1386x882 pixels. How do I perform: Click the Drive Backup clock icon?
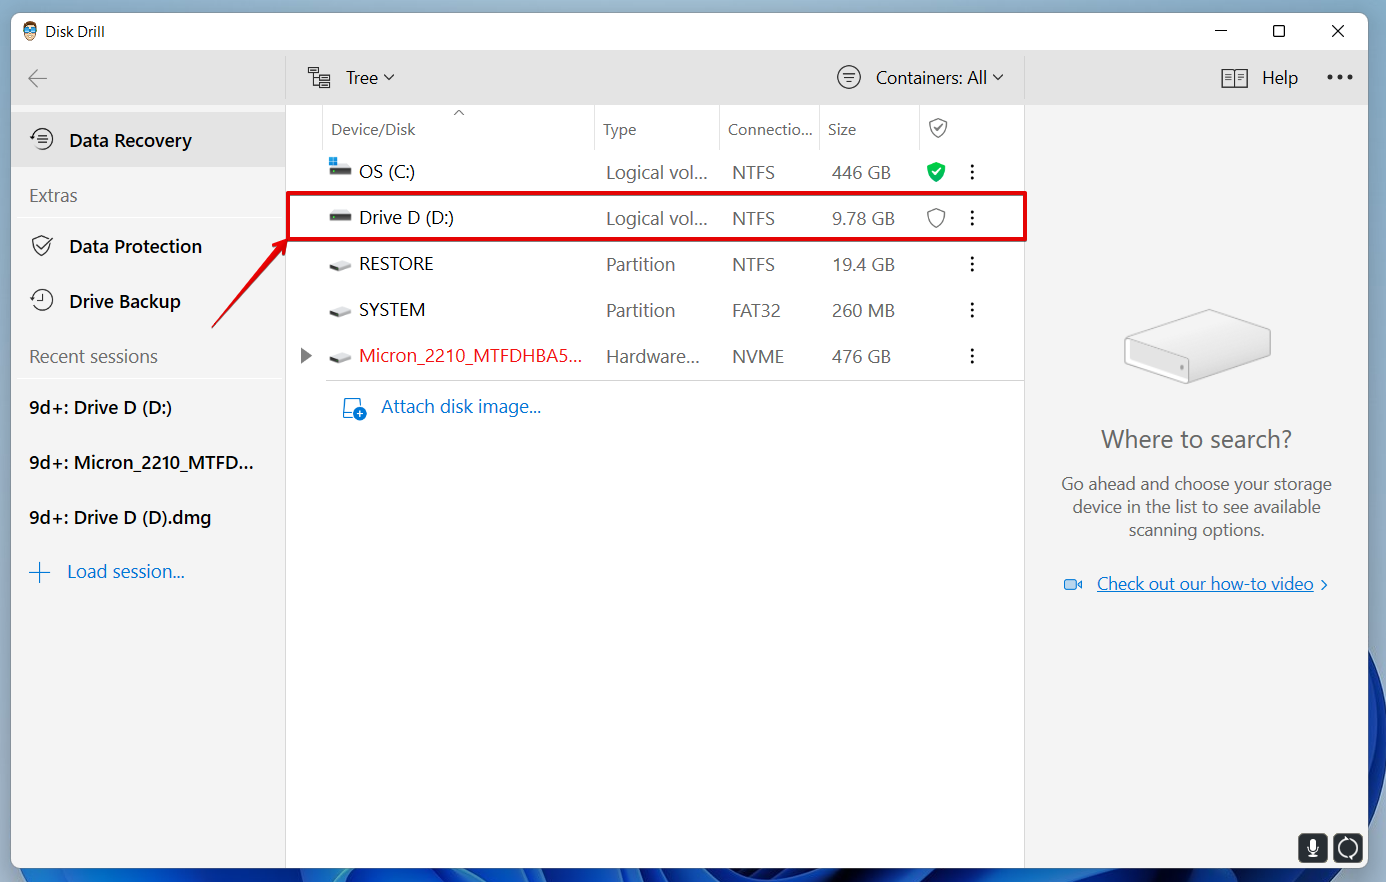pos(42,300)
